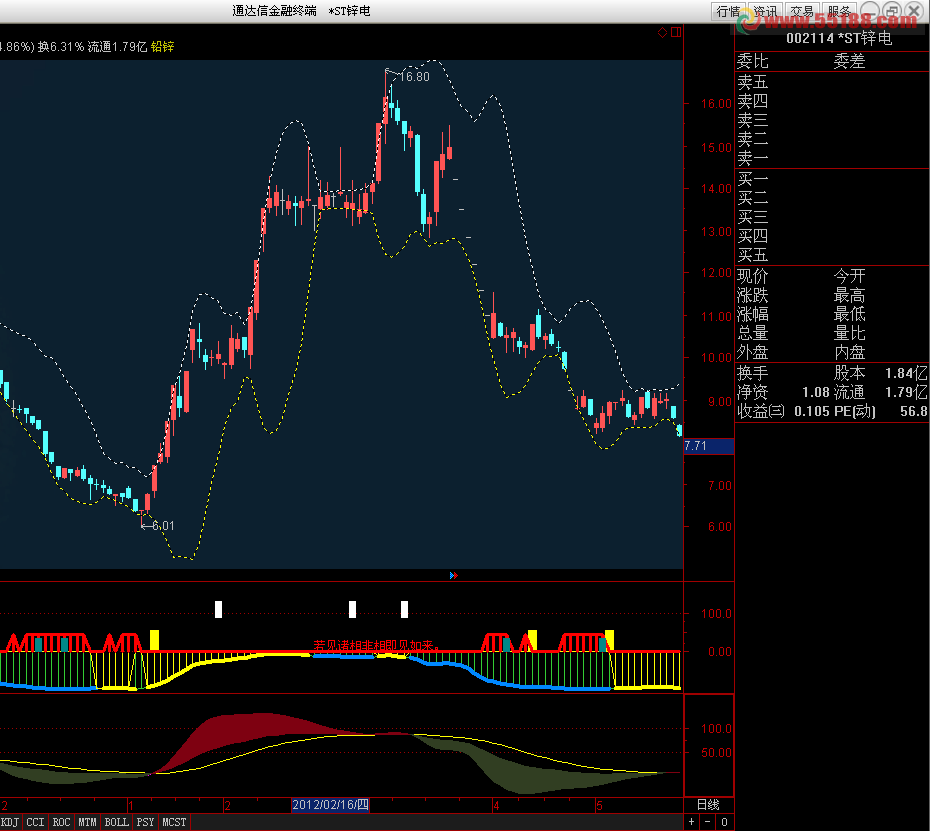Show the BOLL indicator tab

(116, 822)
